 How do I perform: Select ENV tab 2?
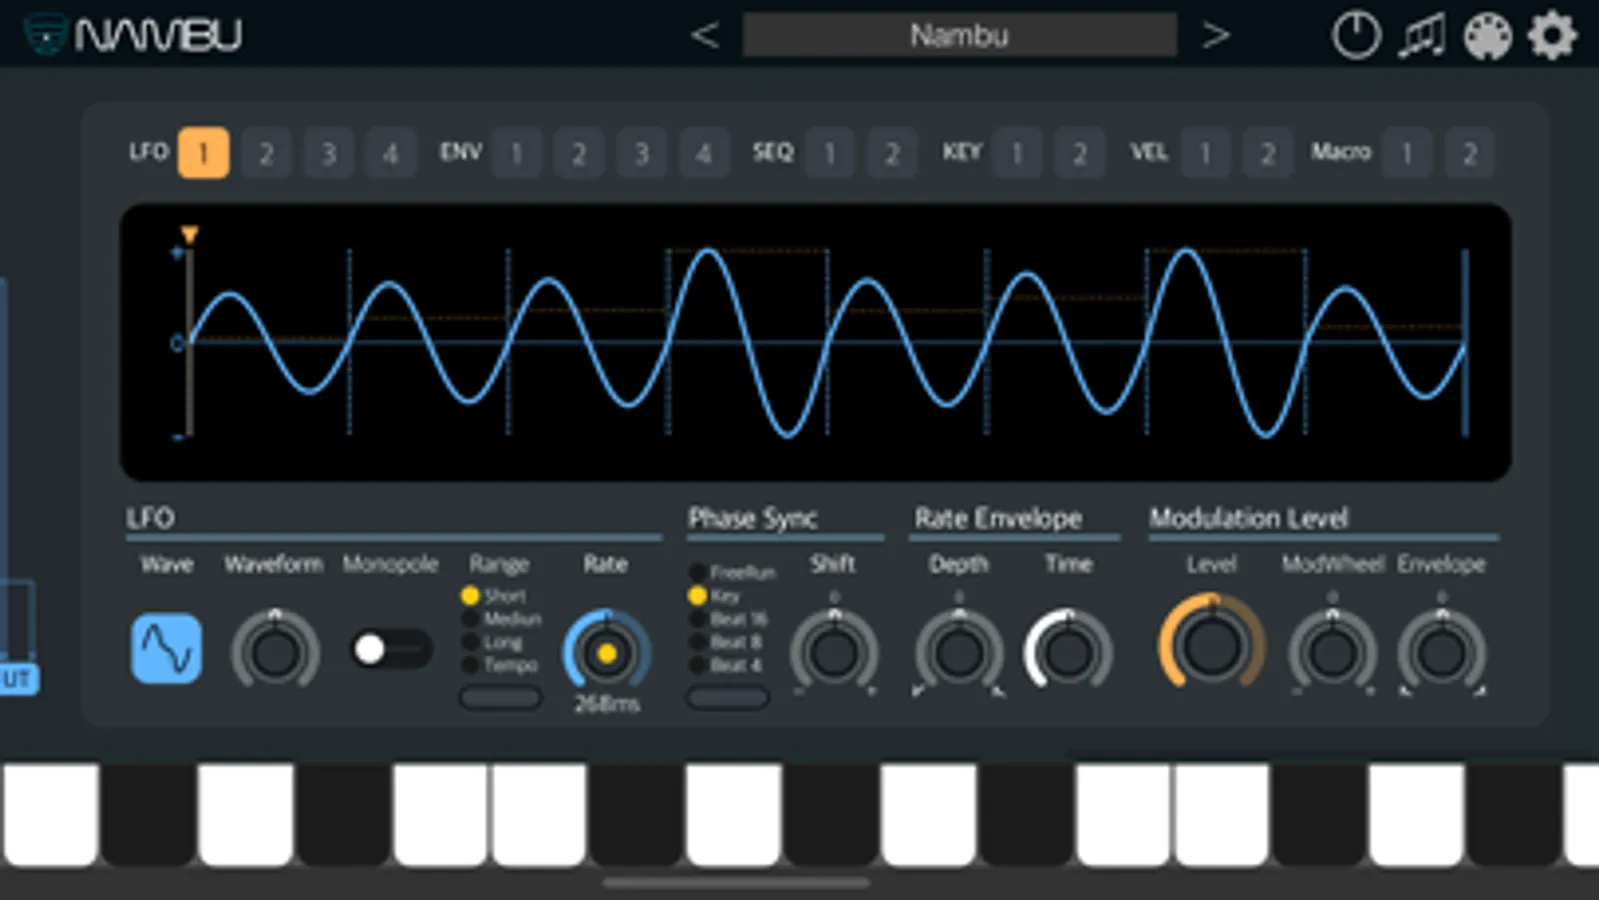(578, 153)
